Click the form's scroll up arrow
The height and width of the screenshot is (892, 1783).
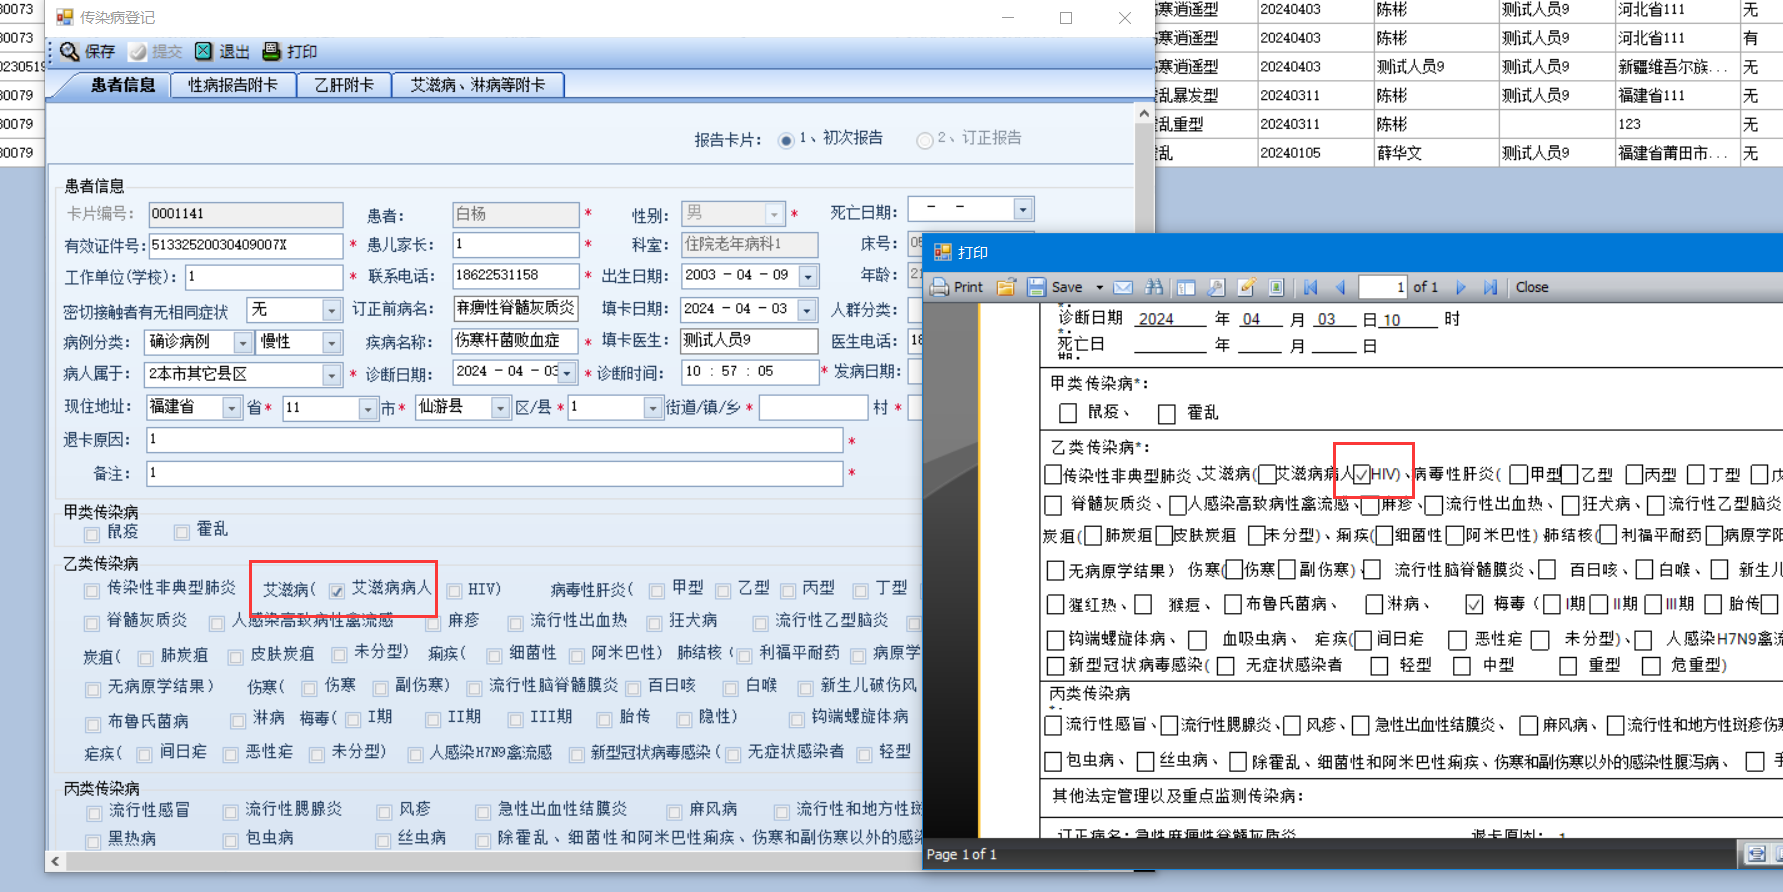tap(1144, 114)
